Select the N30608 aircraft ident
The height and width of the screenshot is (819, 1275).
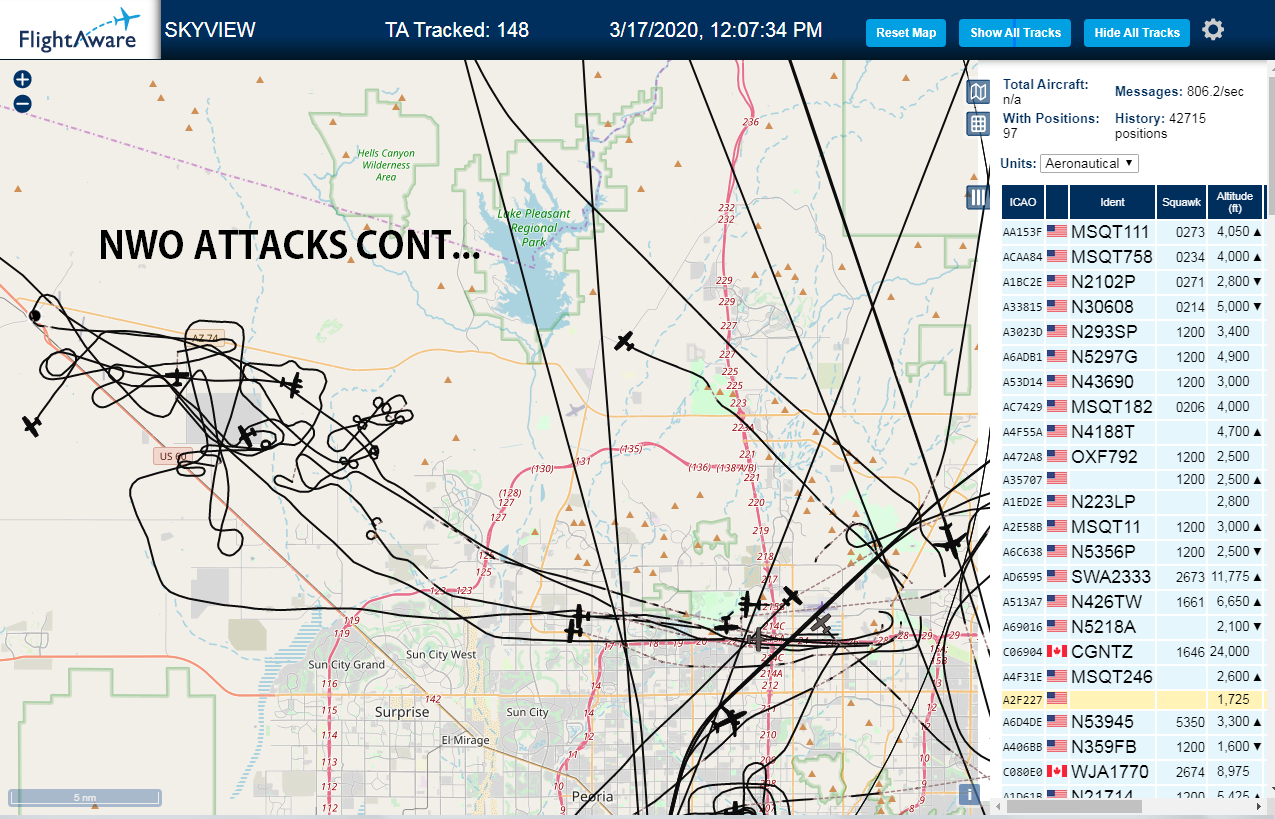tap(1102, 307)
